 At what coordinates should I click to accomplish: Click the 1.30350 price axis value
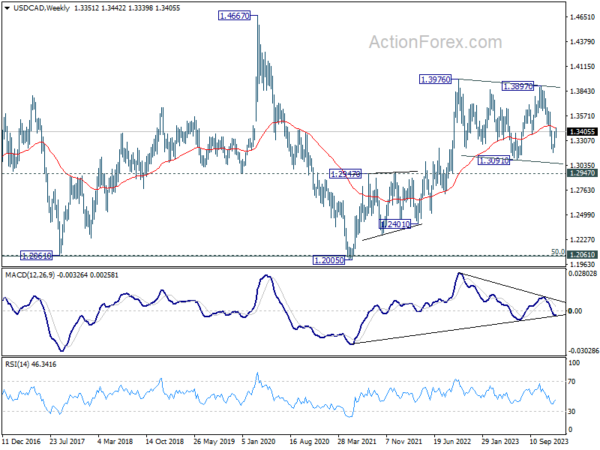(x=582, y=165)
